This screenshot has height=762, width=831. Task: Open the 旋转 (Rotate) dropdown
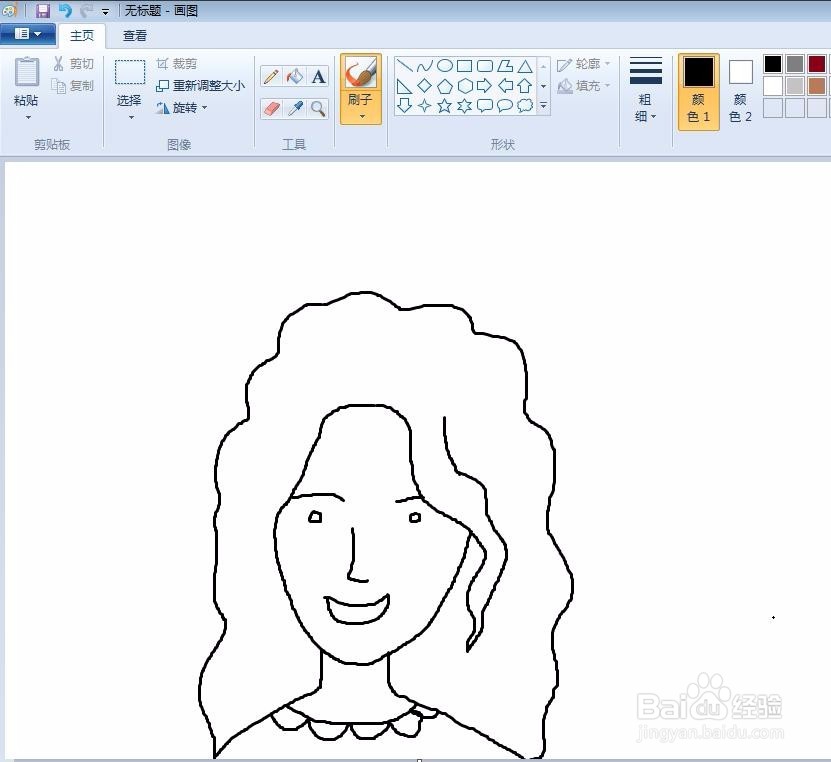tap(203, 108)
